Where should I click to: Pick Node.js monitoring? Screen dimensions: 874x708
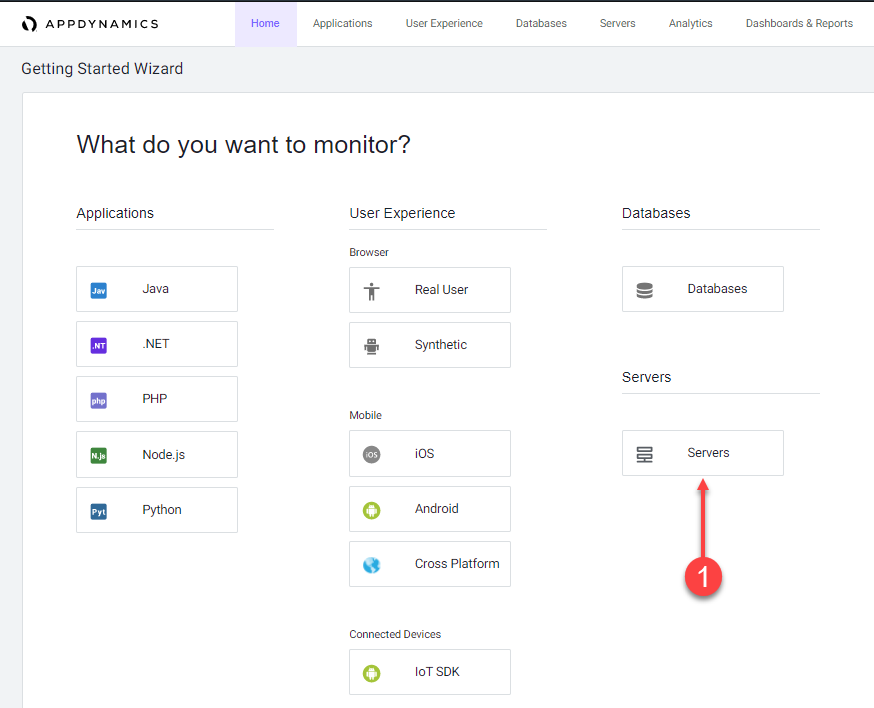click(x=157, y=454)
